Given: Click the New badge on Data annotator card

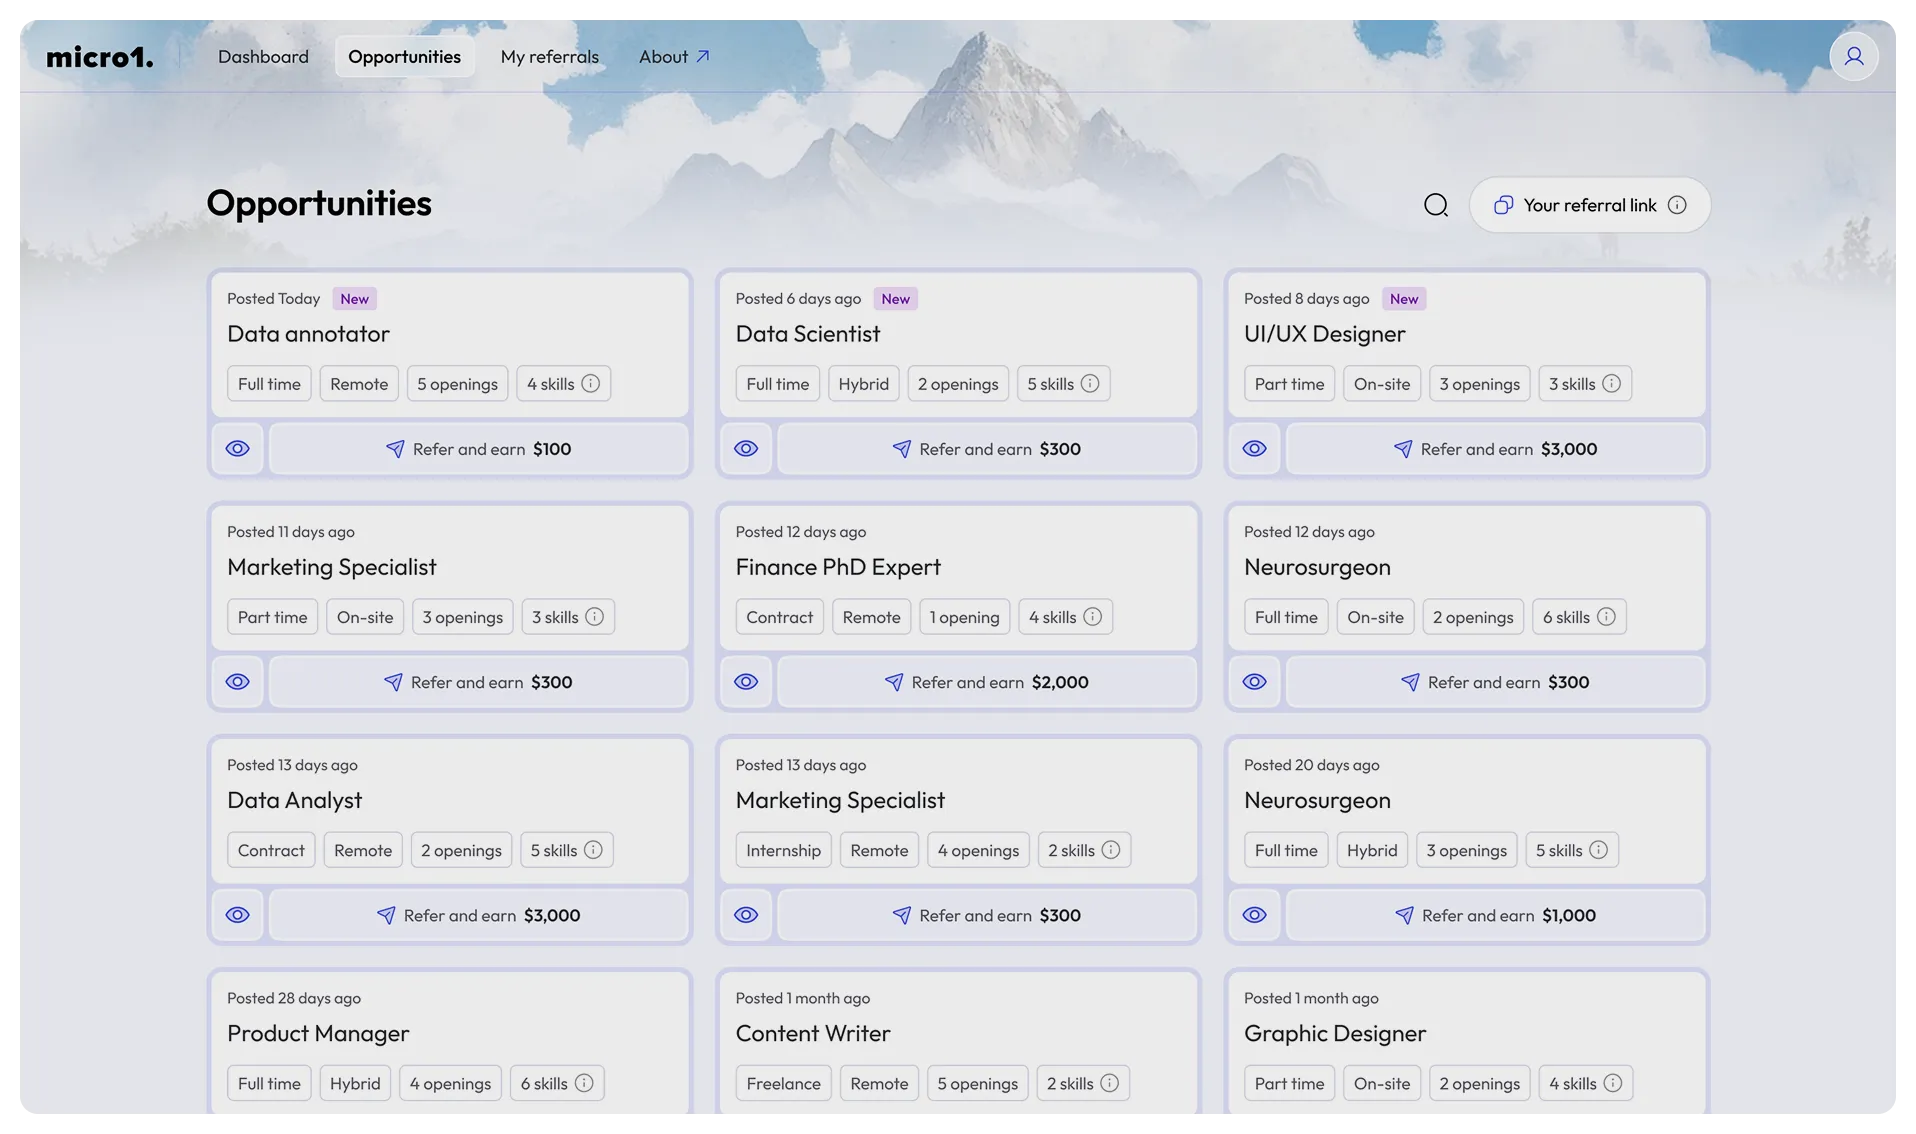Looking at the screenshot, I should tap(354, 298).
